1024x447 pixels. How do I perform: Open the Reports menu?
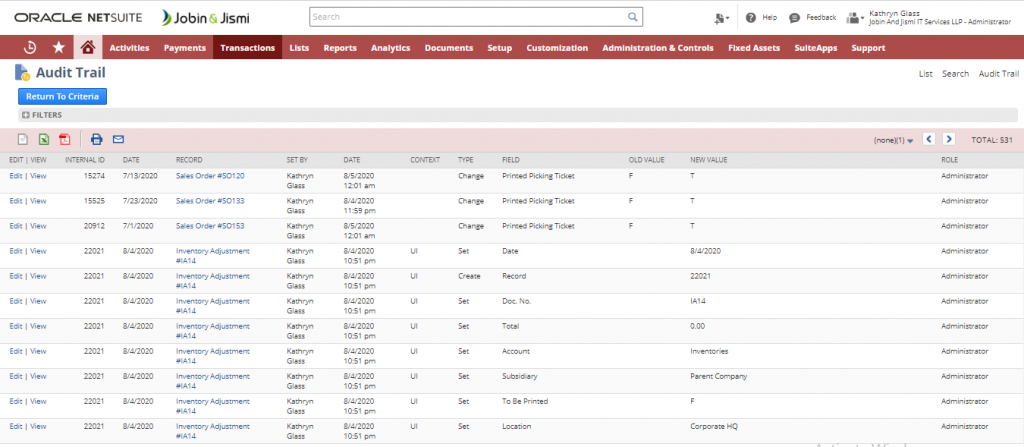[340, 47]
